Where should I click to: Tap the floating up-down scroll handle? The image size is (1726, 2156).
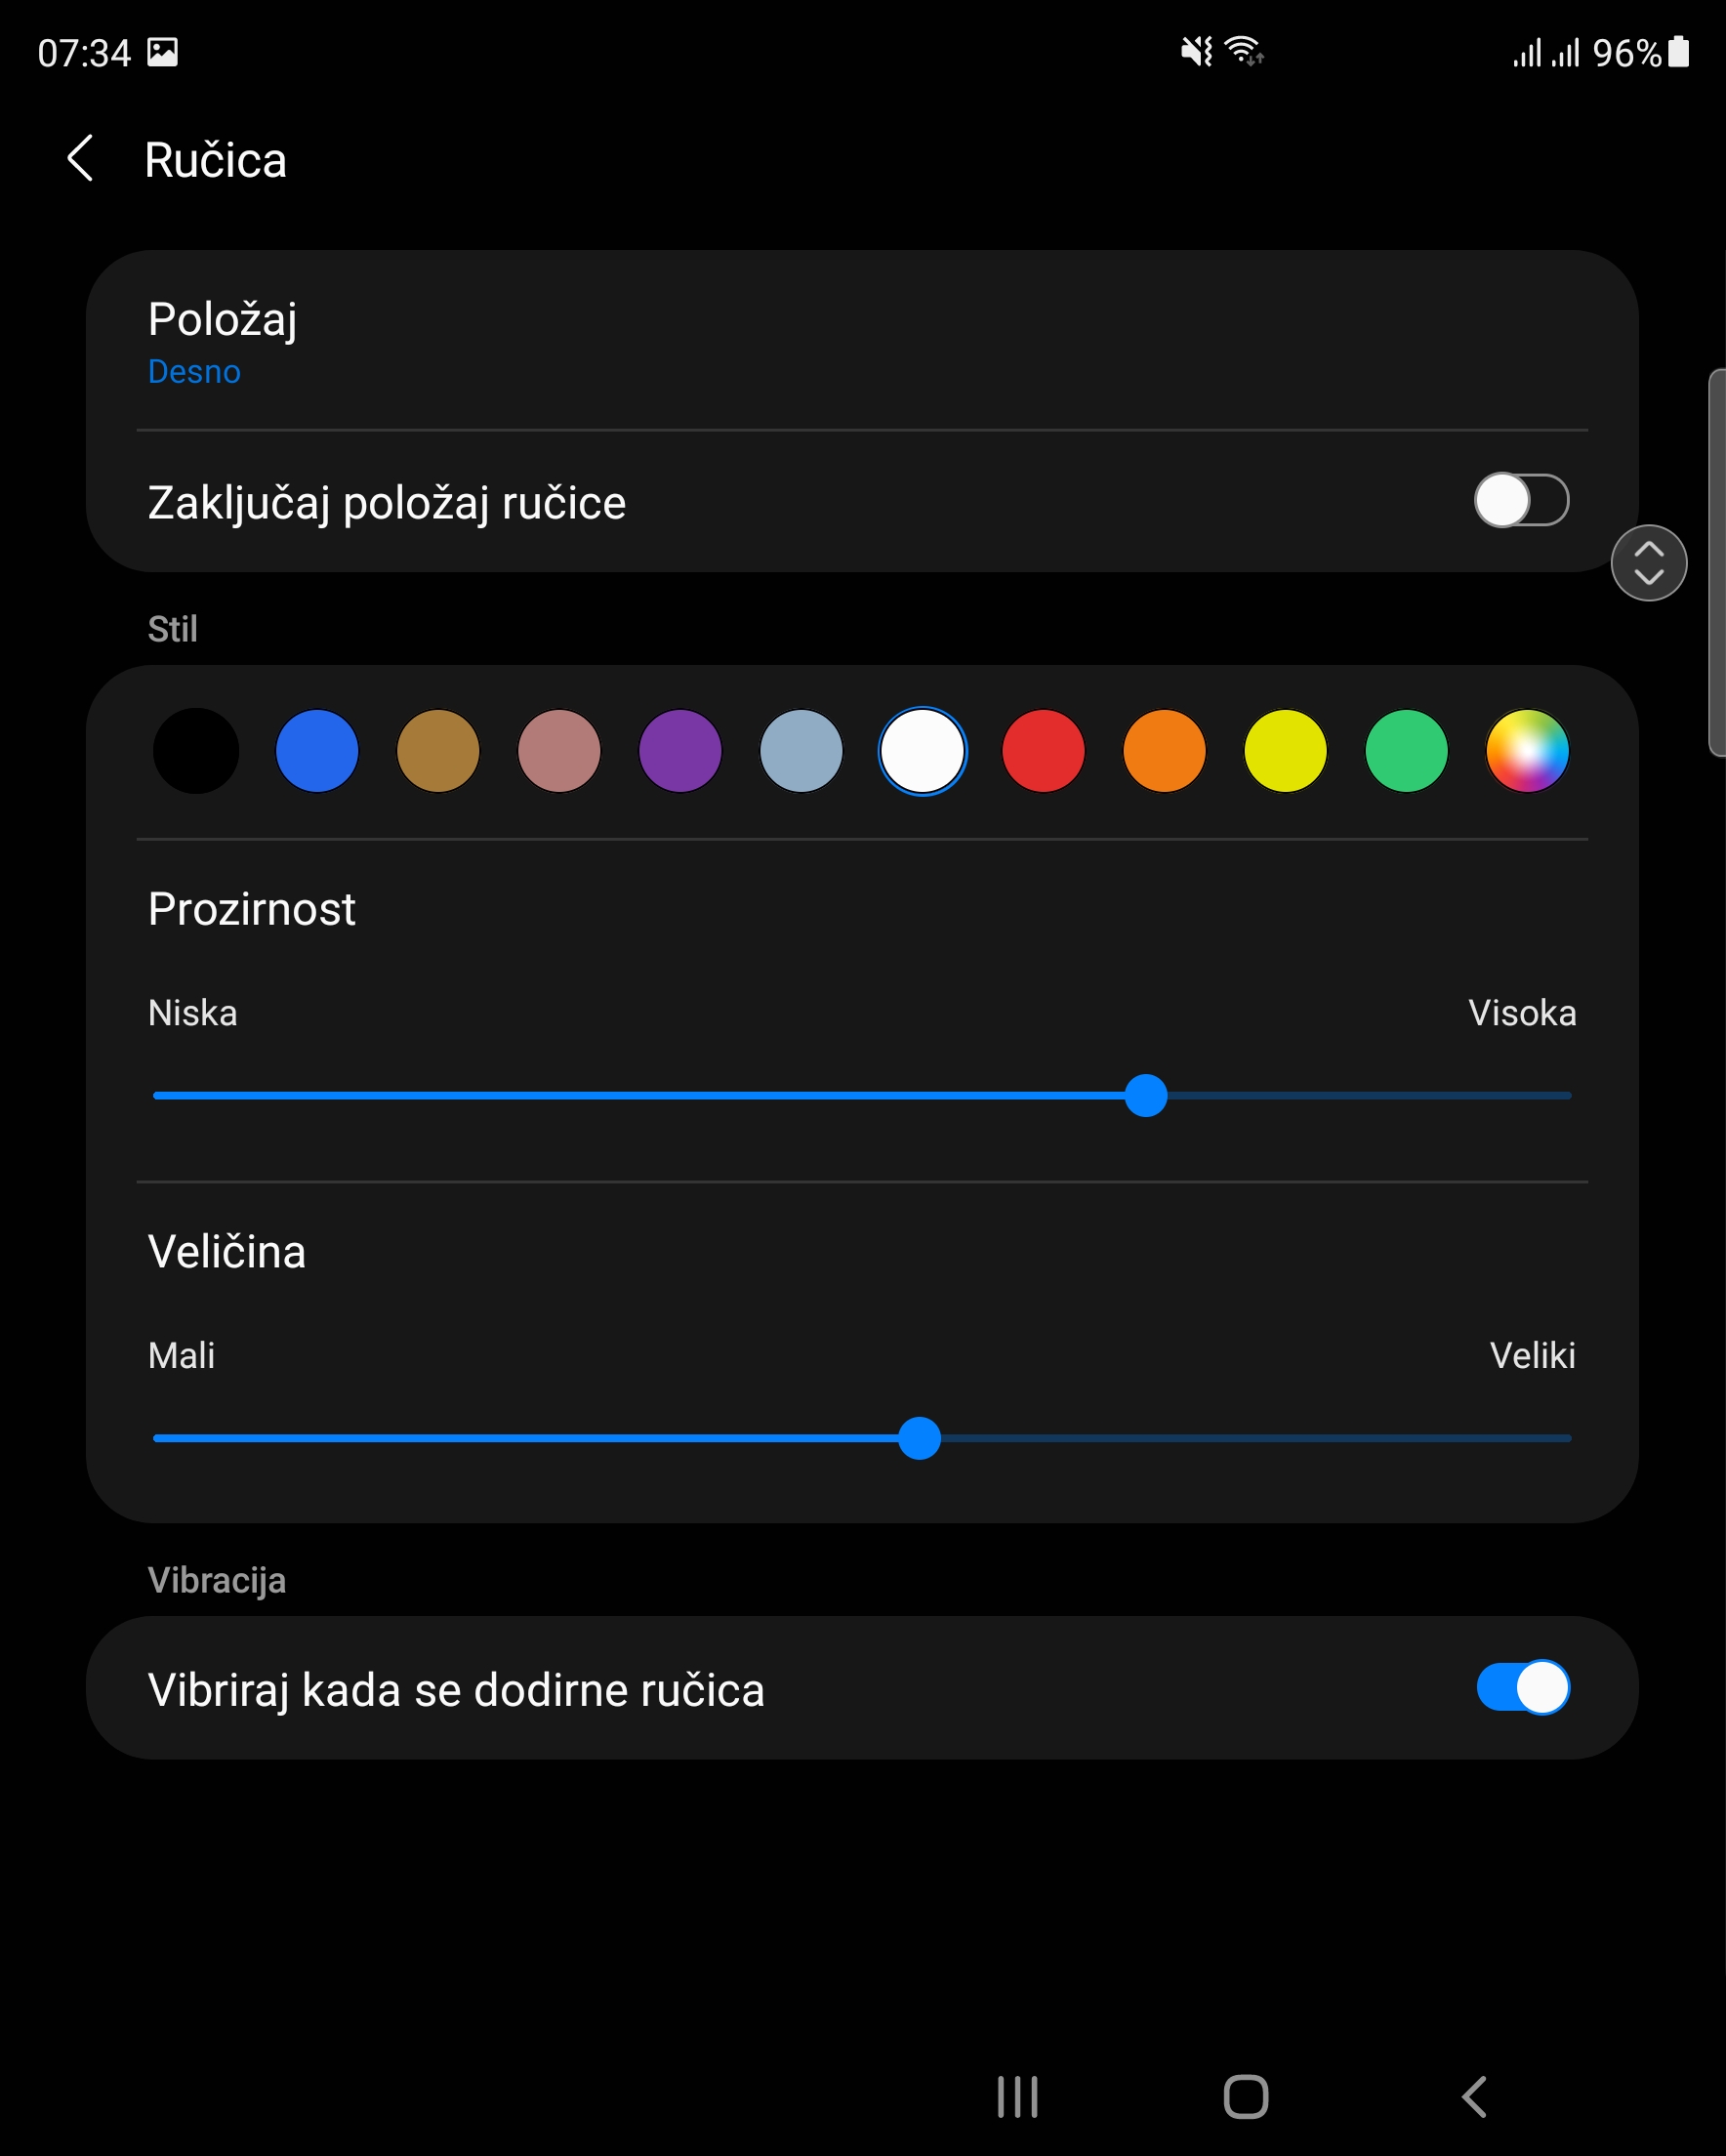pyautogui.click(x=1648, y=563)
